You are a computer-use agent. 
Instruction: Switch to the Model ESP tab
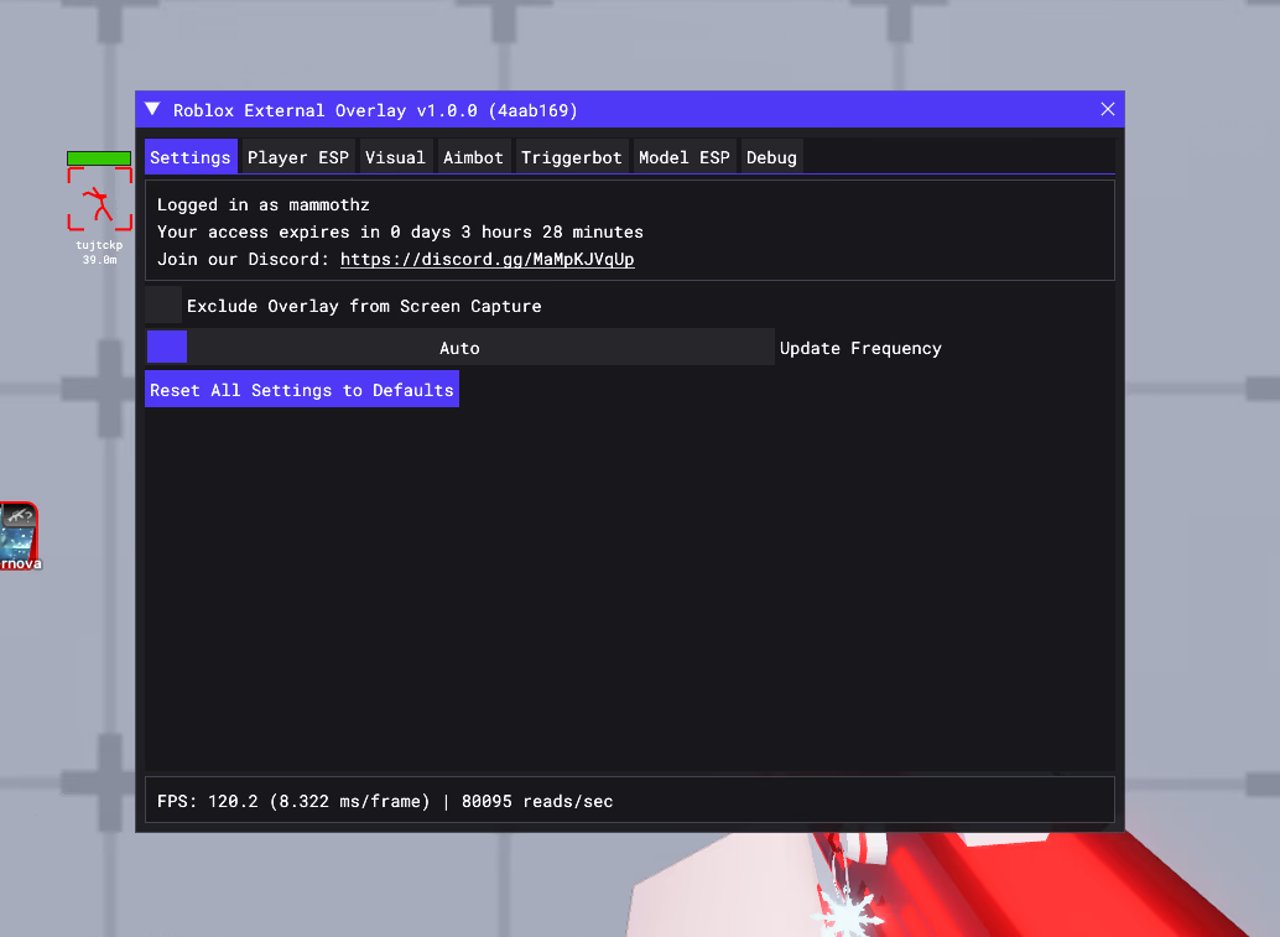[684, 157]
